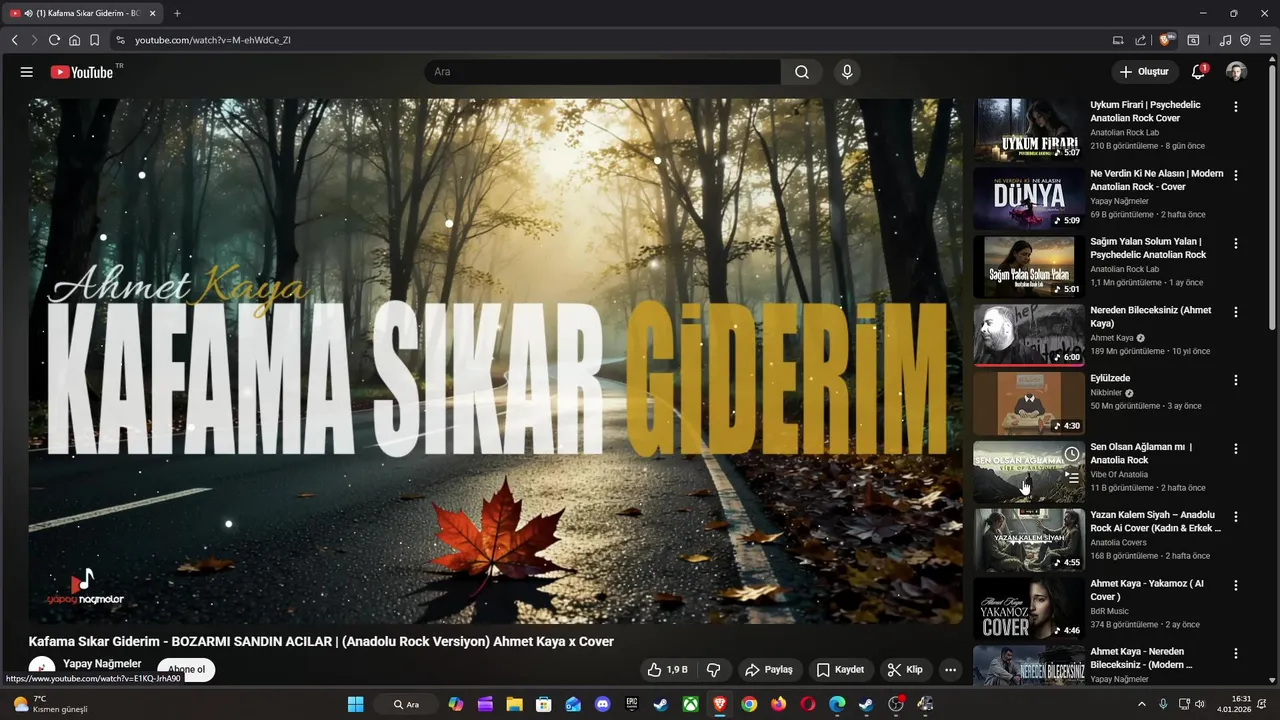
Task: Select the browser address bar URL
Action: pyautogui.click(x=213, y=40)
